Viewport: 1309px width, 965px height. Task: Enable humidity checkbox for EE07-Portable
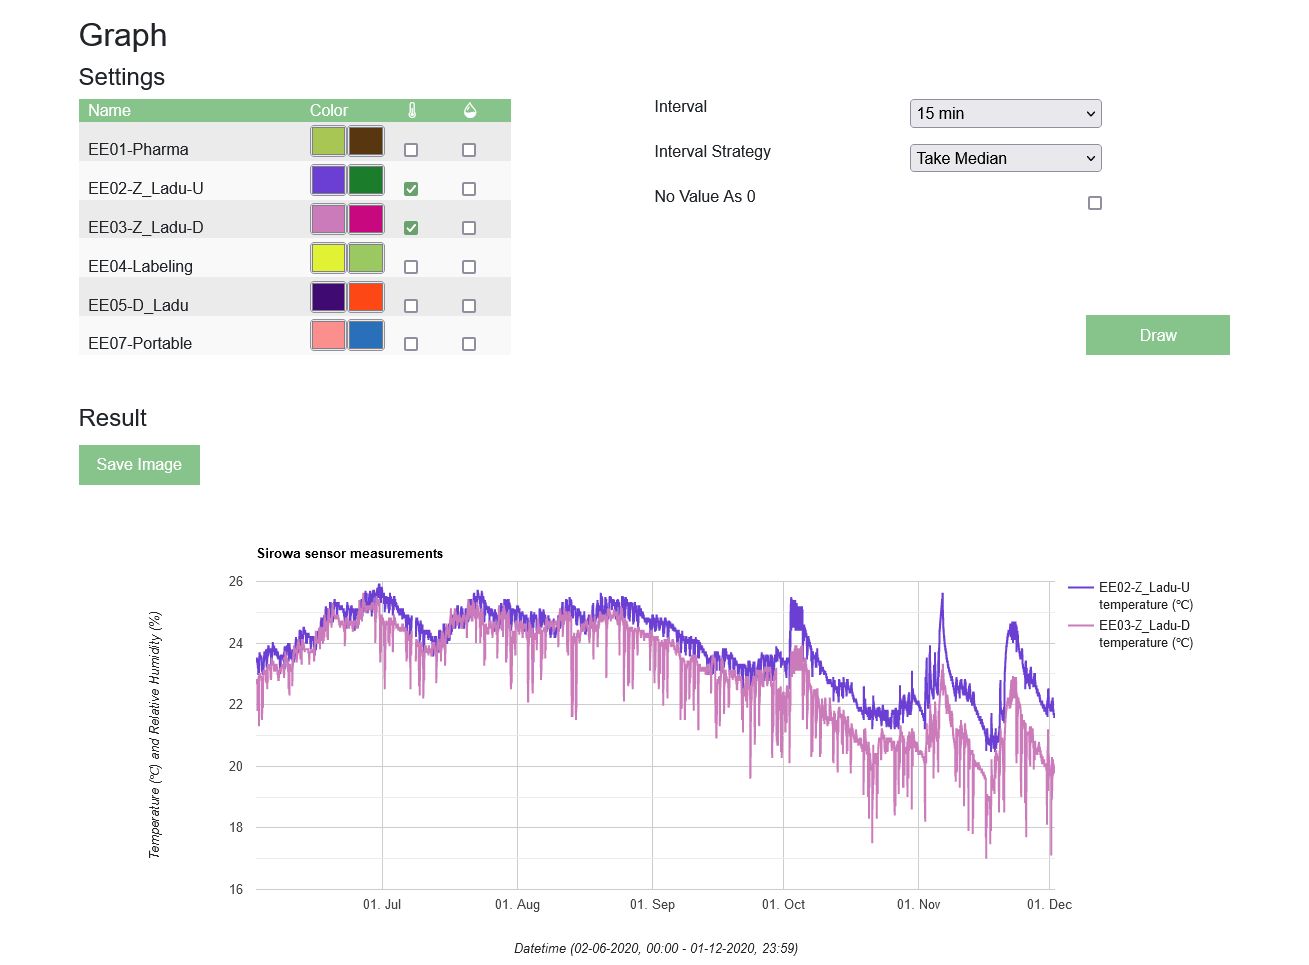(469, 344)
